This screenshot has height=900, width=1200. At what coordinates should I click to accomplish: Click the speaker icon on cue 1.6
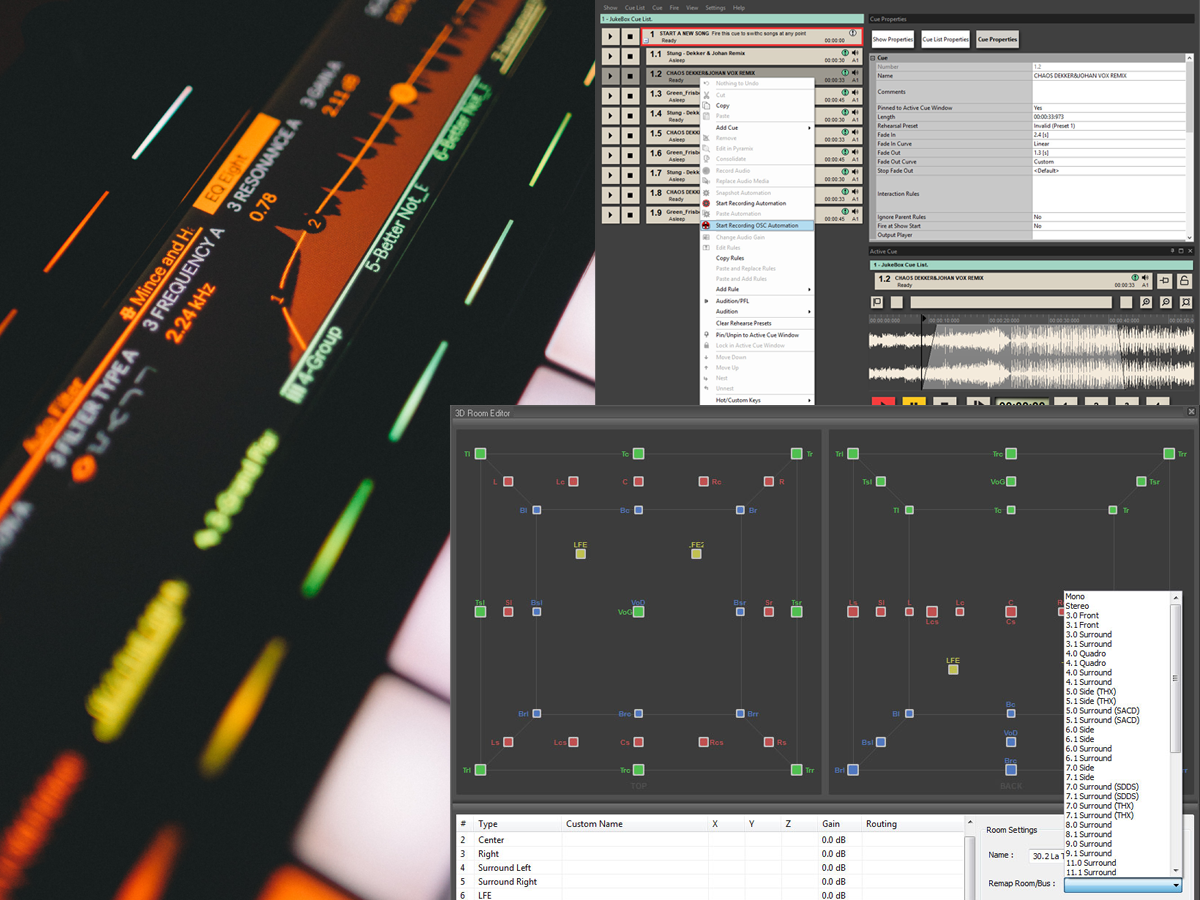[856, 152]
